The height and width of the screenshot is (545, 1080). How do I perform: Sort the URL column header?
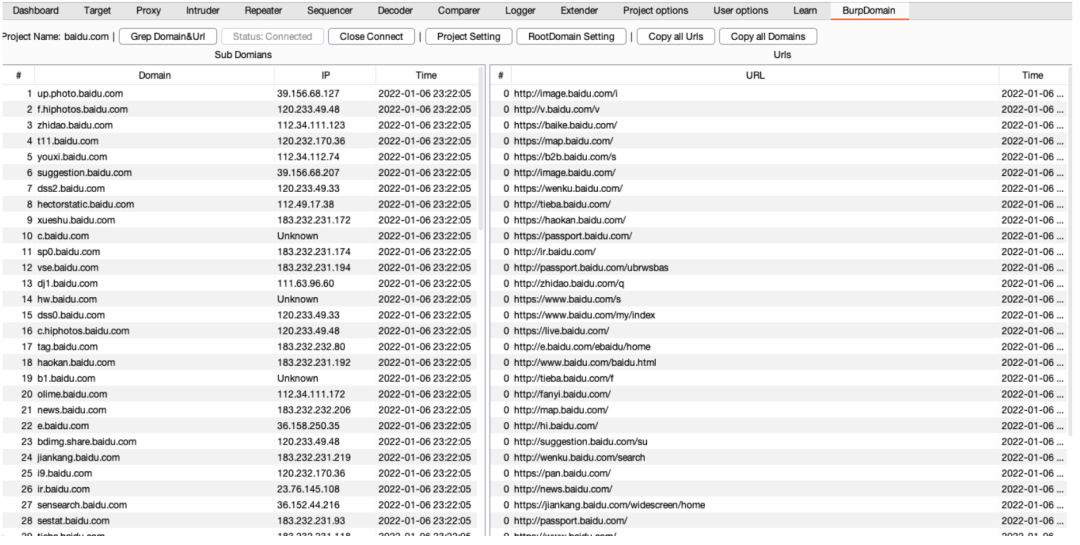point(749,75)
